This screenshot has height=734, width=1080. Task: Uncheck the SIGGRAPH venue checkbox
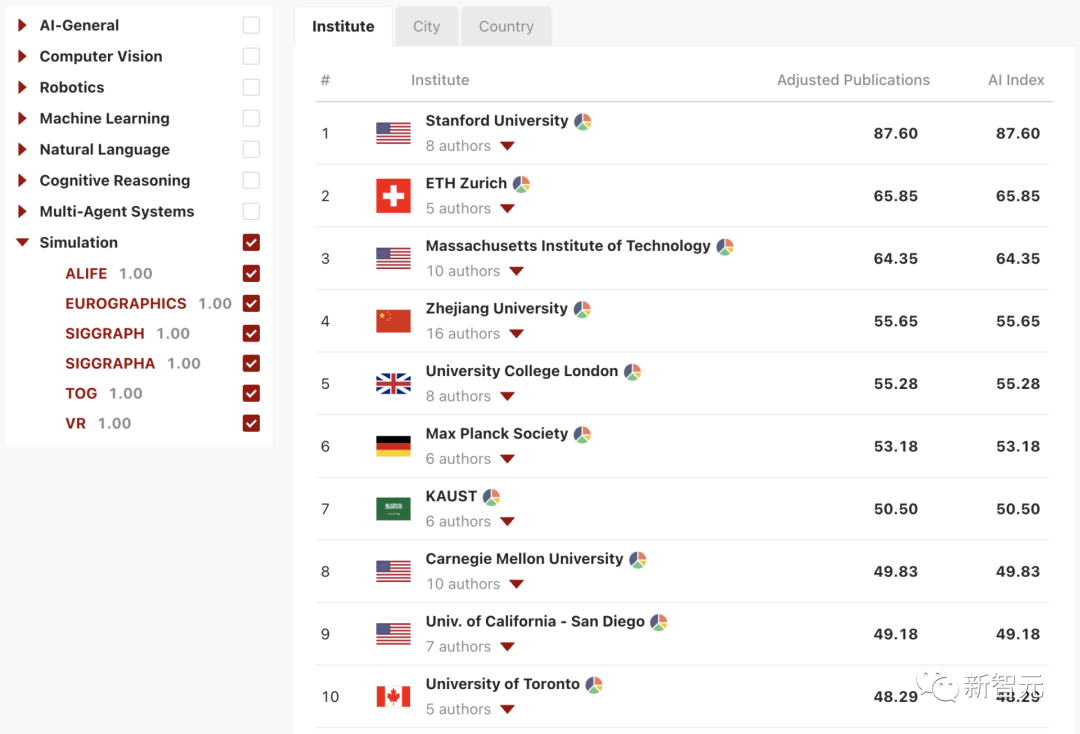click(x=251, y=333)
